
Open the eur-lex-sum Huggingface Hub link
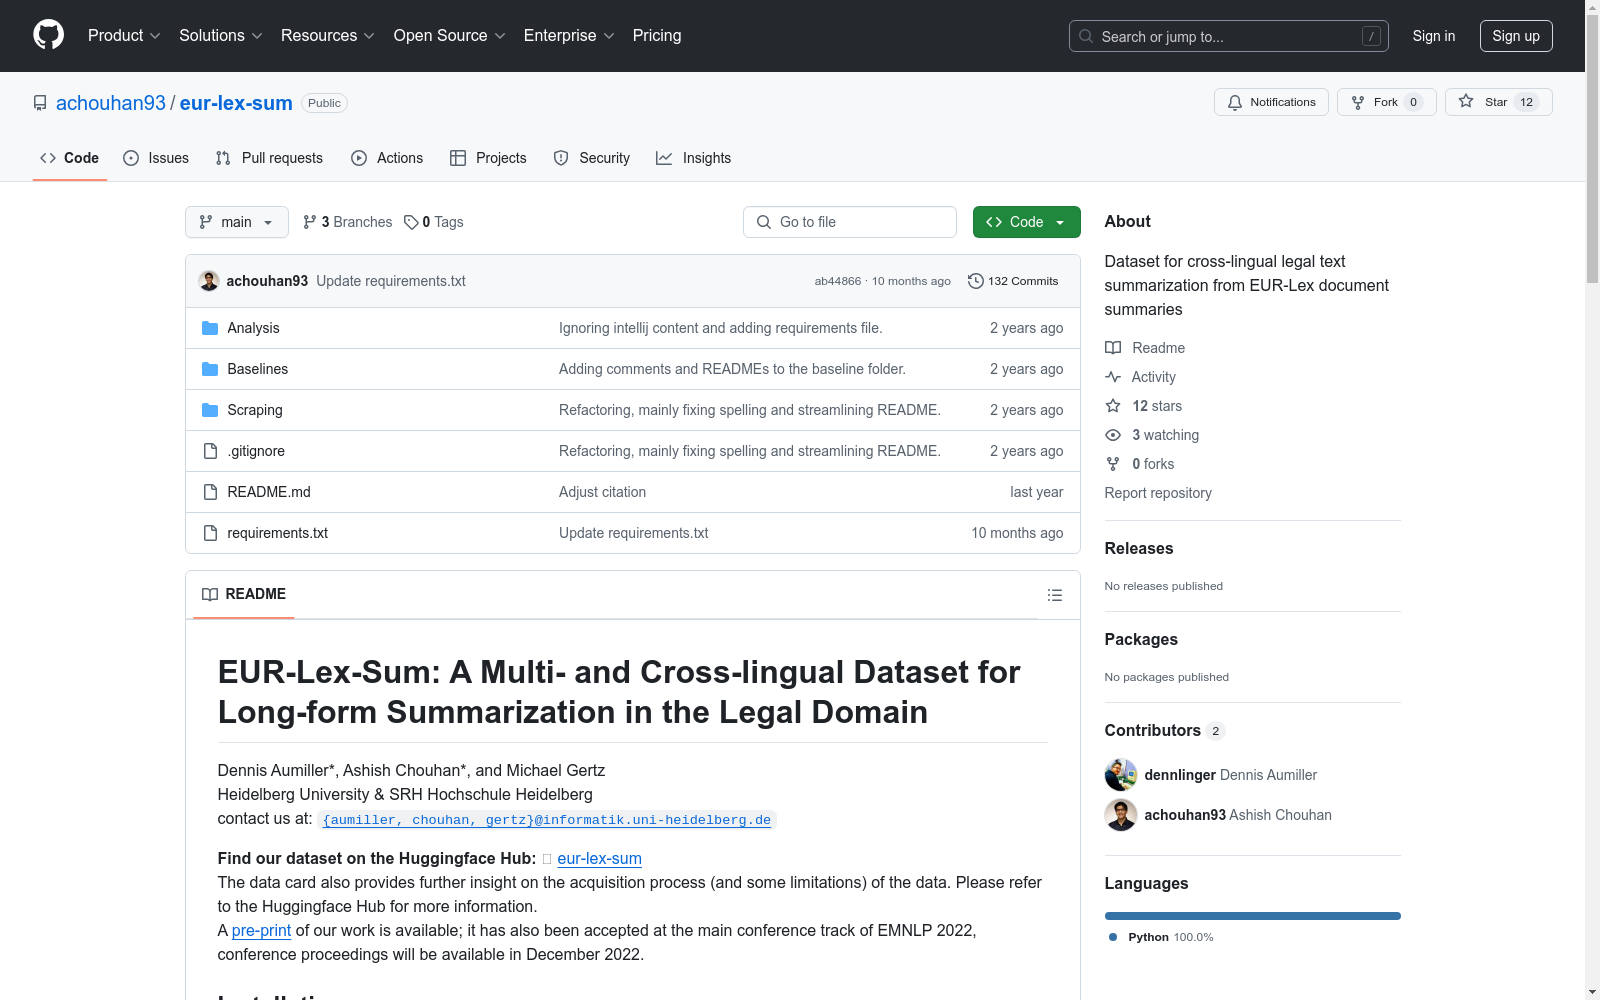(x=599, y=858)
